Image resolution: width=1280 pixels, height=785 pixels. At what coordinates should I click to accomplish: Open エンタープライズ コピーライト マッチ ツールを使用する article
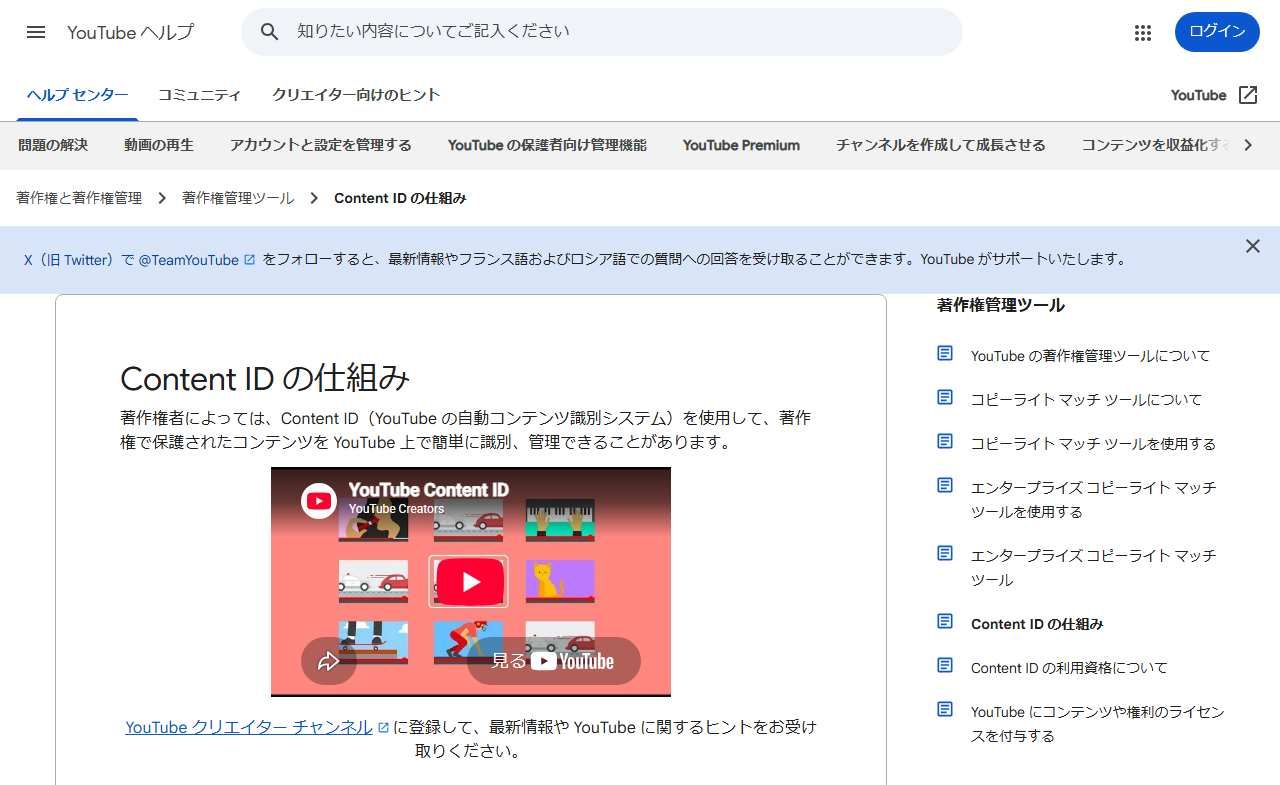coord(1094,499)
